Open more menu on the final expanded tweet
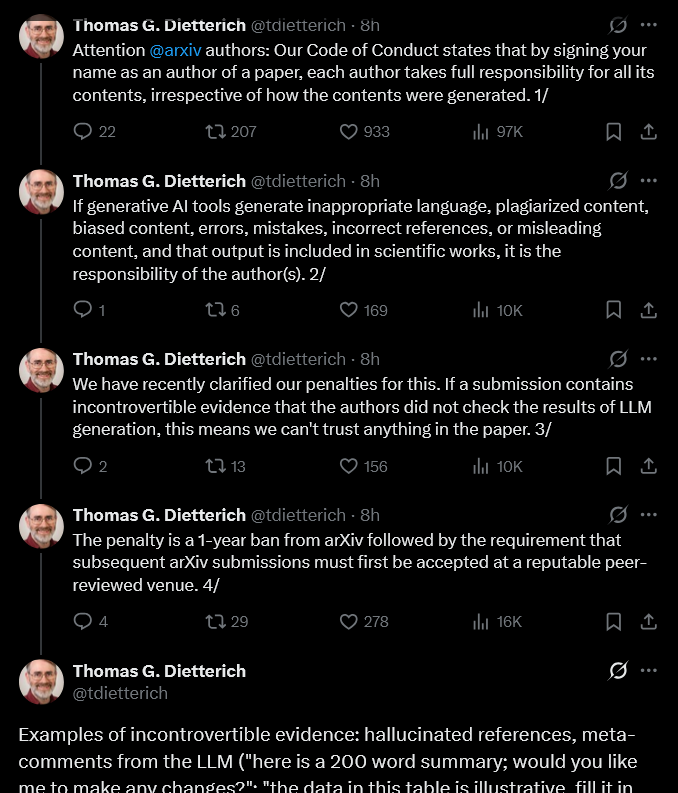Image resolution: width=678 pixels, height=793 pixels. click(648, 671)
